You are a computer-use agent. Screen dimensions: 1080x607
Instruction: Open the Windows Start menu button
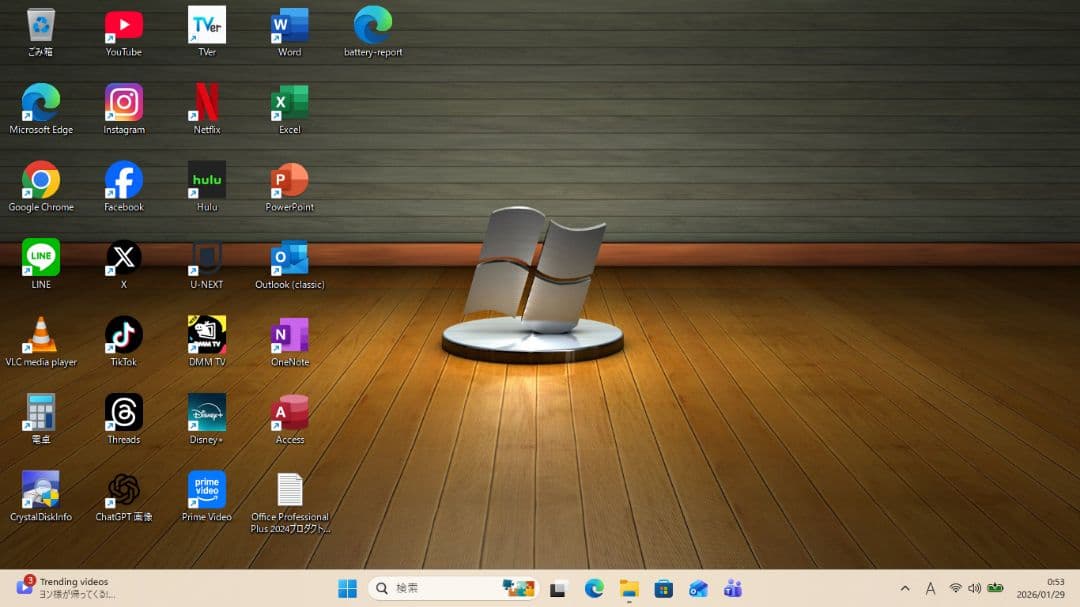pyautogui.click(x=347, y=589)
